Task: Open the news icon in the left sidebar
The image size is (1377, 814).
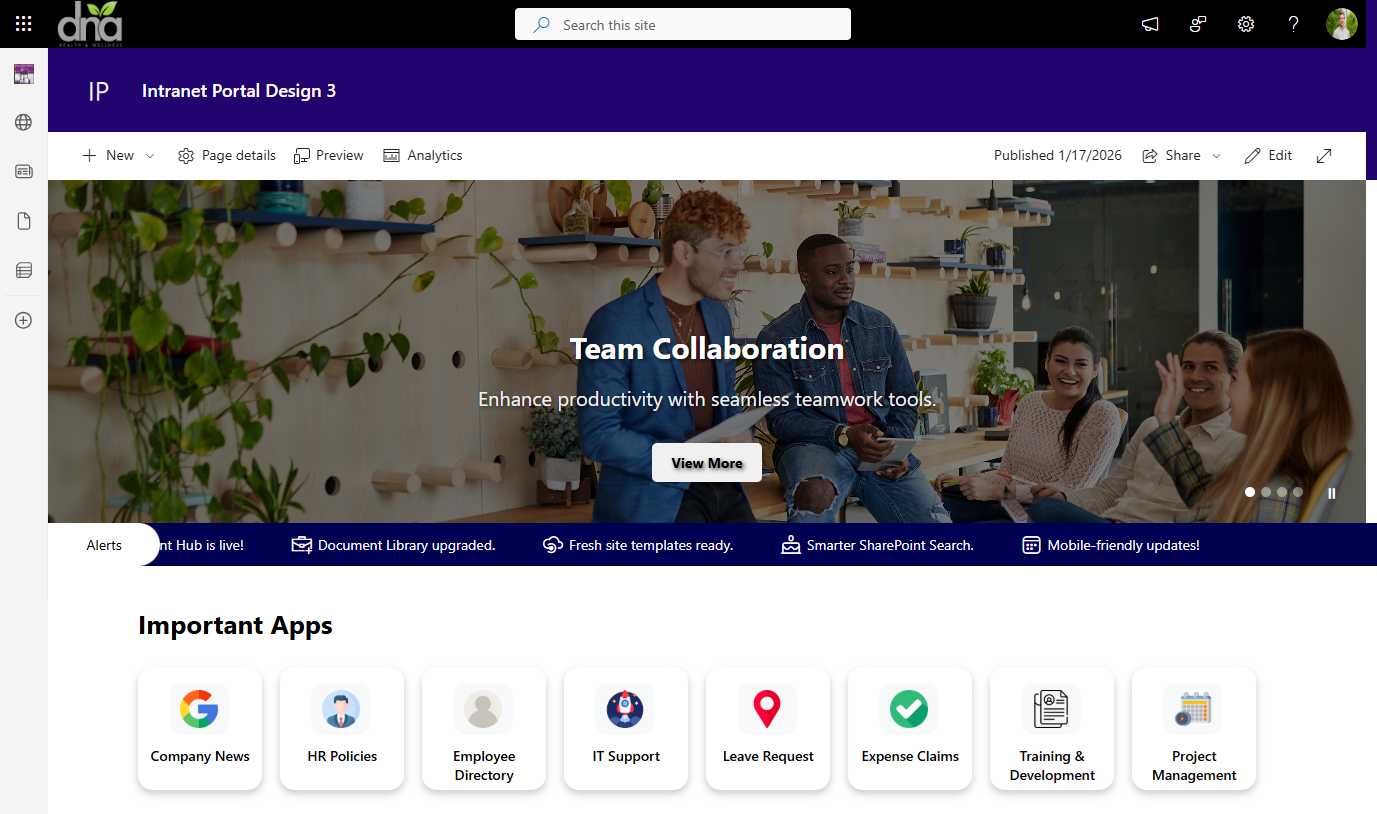Action: pos(23,171)
